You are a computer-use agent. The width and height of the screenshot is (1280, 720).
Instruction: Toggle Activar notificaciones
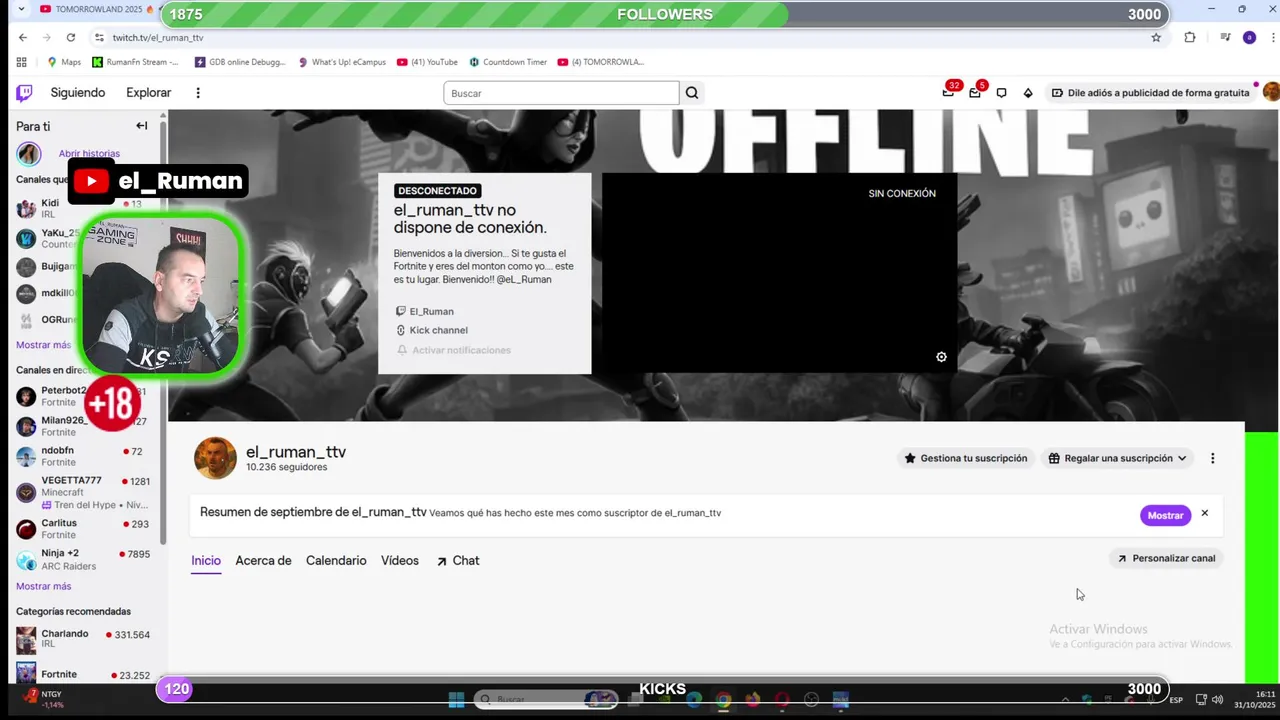click(454, 350)
